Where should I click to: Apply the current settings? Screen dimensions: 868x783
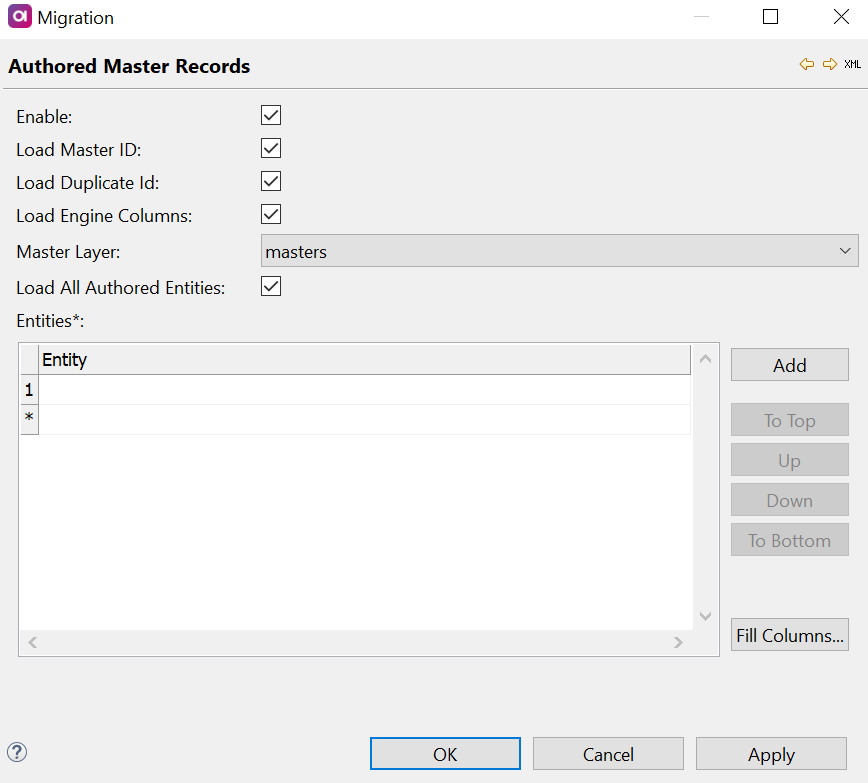pos(771,753)
